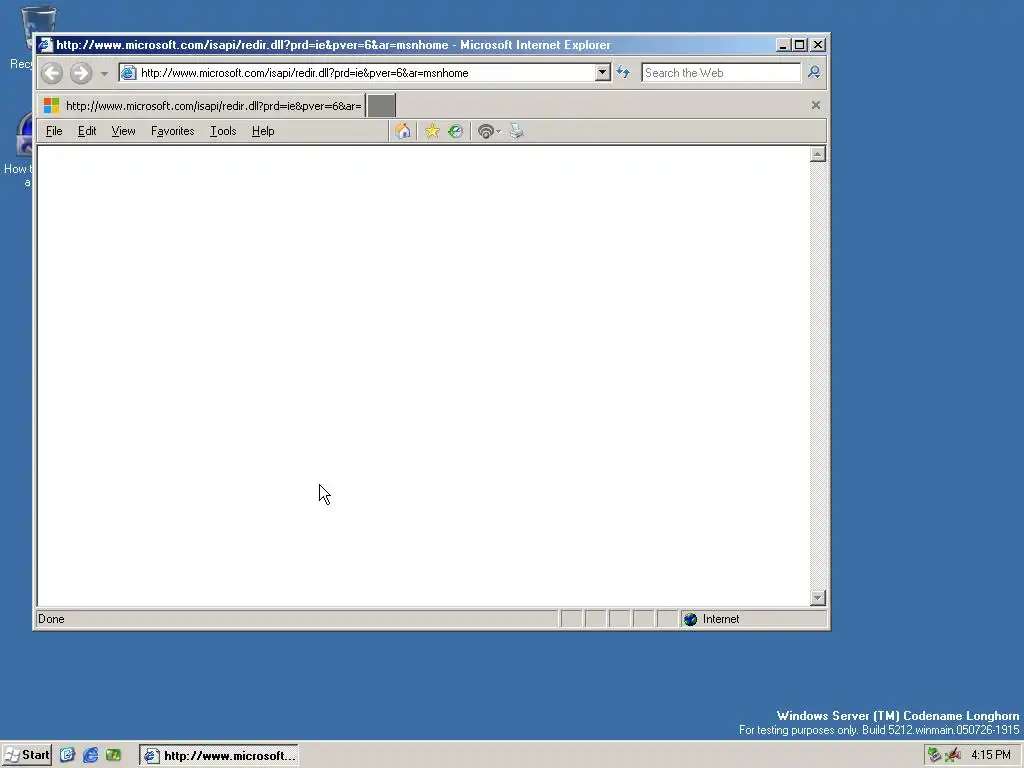Click the 'Done' status bar text
This screenshot has height=768, width=1024.
pos(51,619)
